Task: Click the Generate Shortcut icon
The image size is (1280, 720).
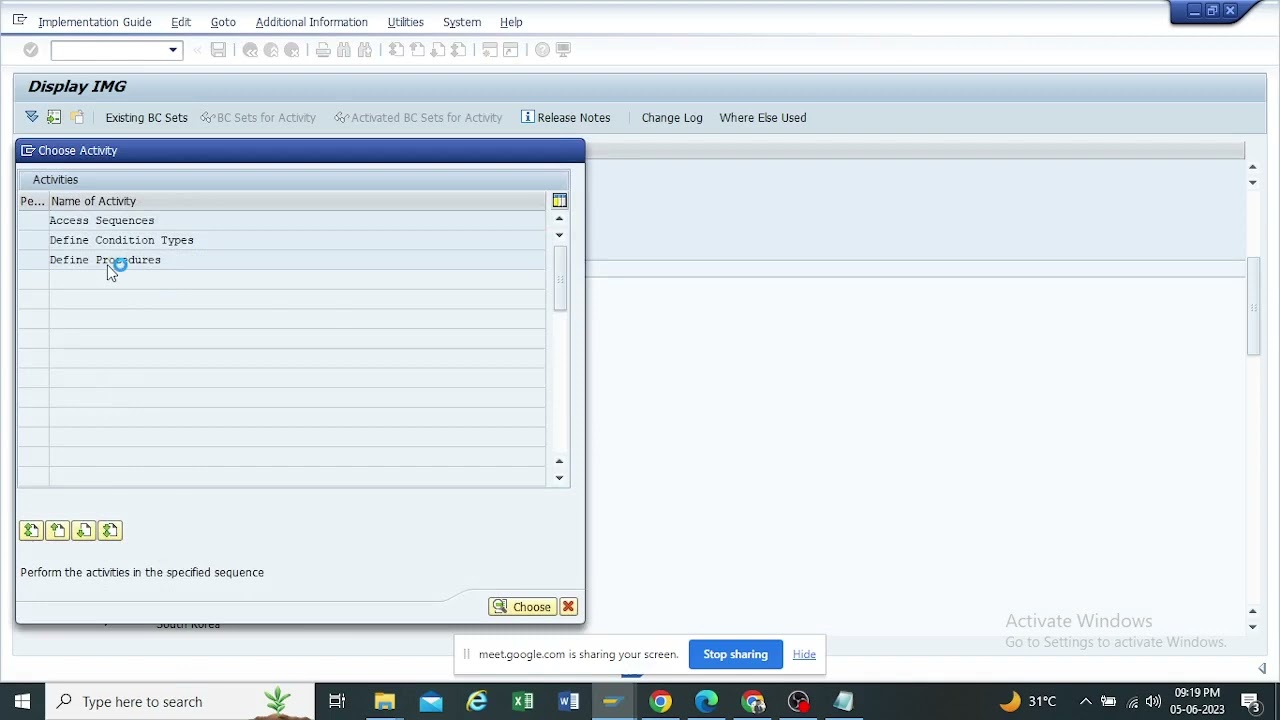Action: pyautogui.click(x=511, y=50)
